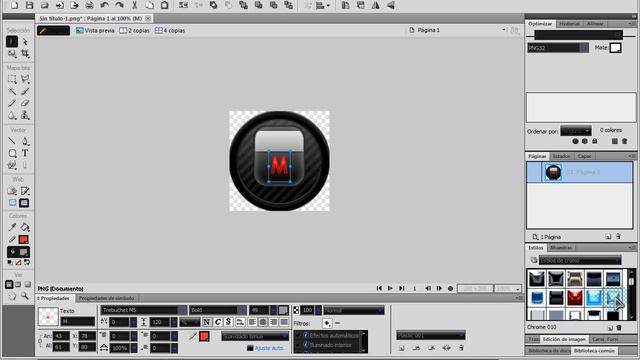
Task: Select the Rectangle shape tool
Action: click(12, 153)
